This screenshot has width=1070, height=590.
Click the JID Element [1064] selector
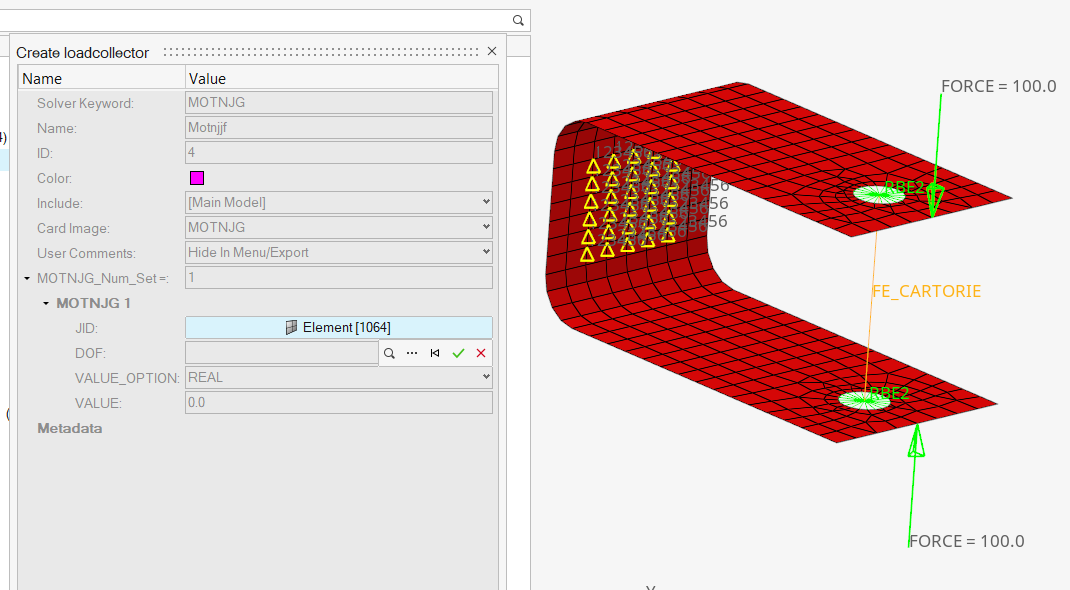pos(338,327)
